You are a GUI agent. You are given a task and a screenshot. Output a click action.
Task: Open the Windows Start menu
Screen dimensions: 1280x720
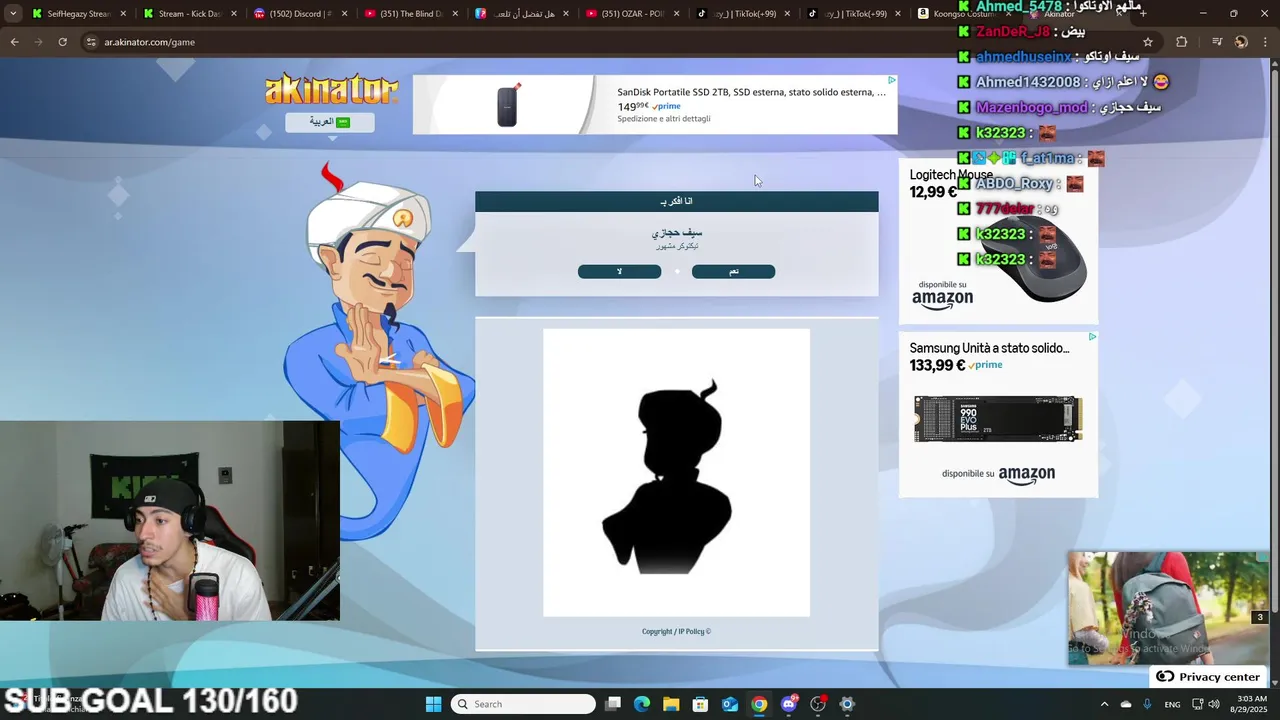[433, 704]
